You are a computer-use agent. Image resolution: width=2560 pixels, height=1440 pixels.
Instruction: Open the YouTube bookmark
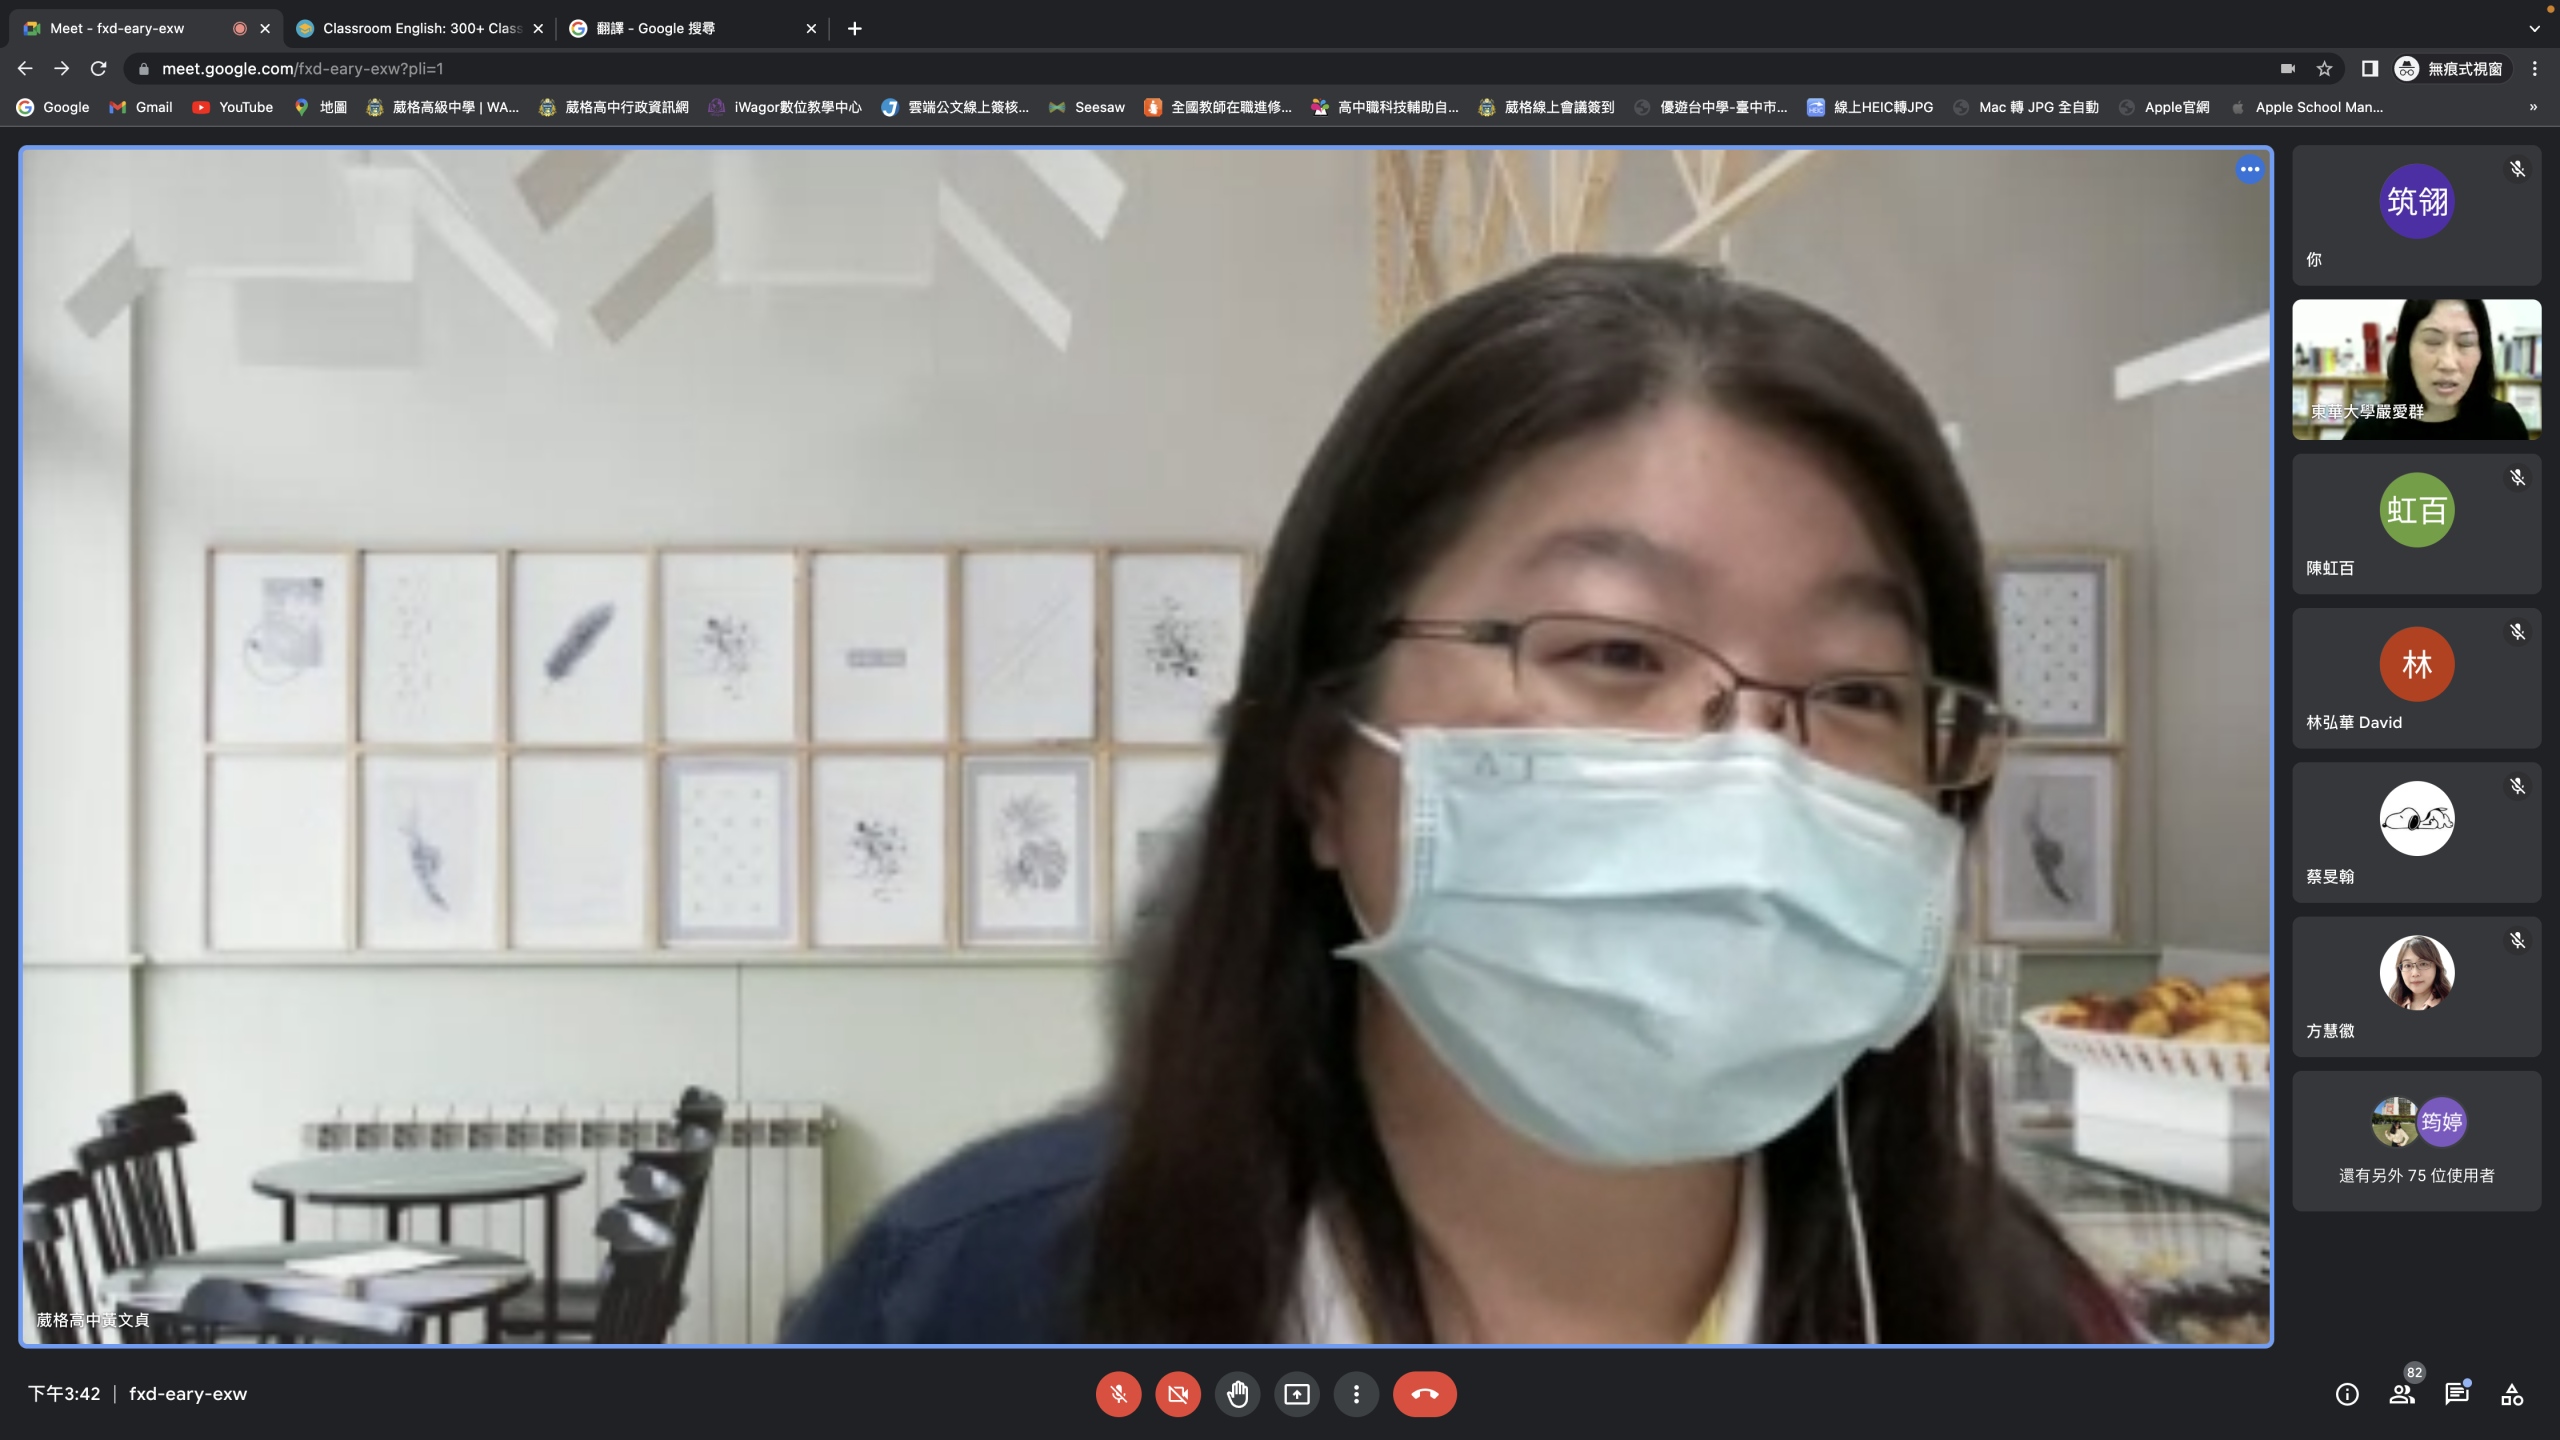pos(233,107)
